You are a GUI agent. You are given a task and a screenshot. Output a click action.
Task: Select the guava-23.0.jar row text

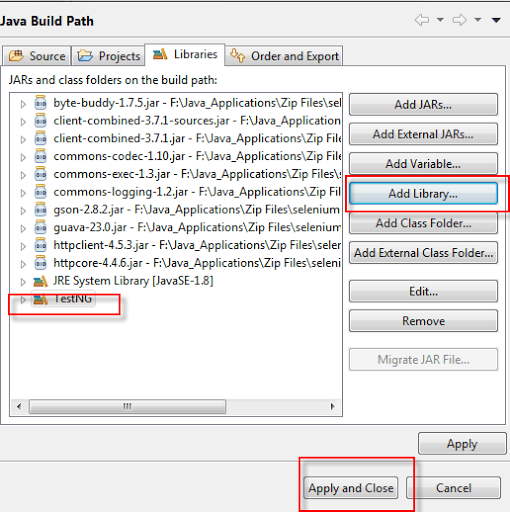(x=197, y=227)
